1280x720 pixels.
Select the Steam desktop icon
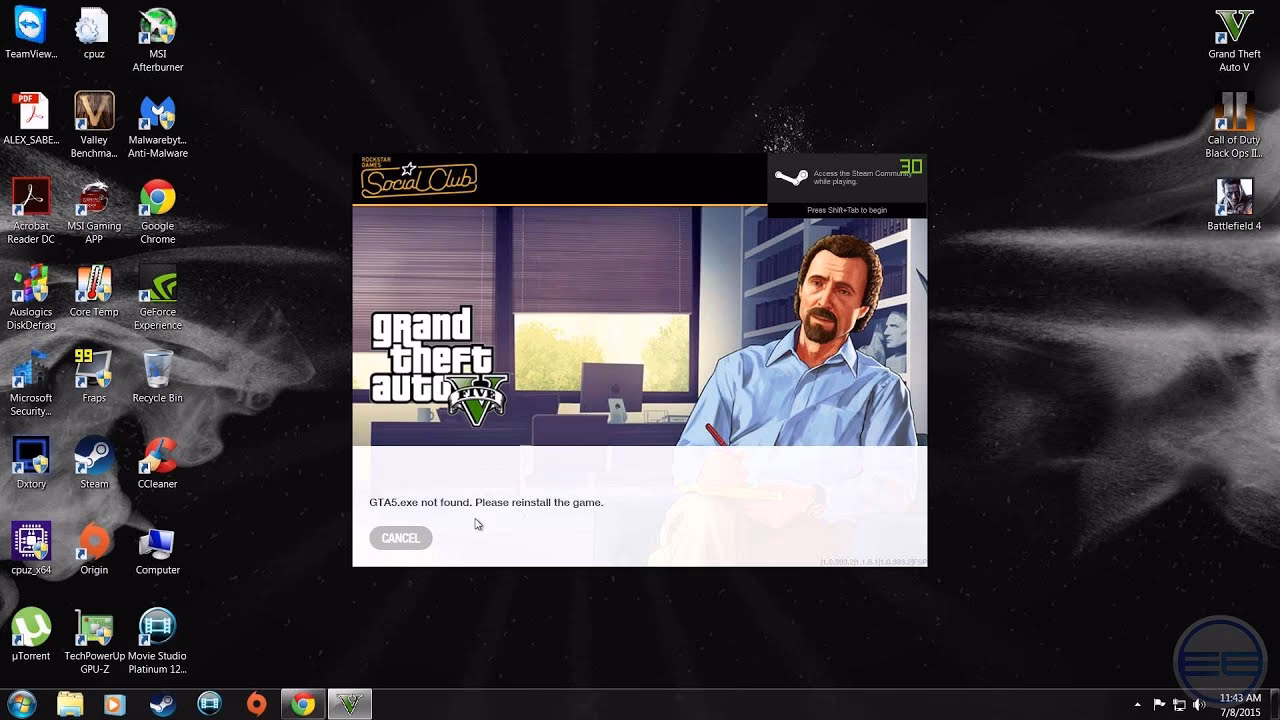click(x=94, y=464)
